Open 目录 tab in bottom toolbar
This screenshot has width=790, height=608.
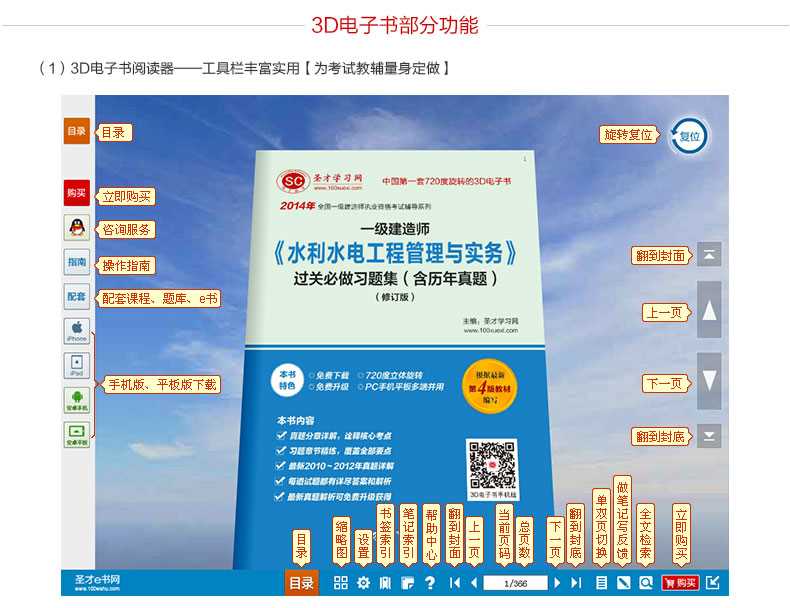pos(301,583)
